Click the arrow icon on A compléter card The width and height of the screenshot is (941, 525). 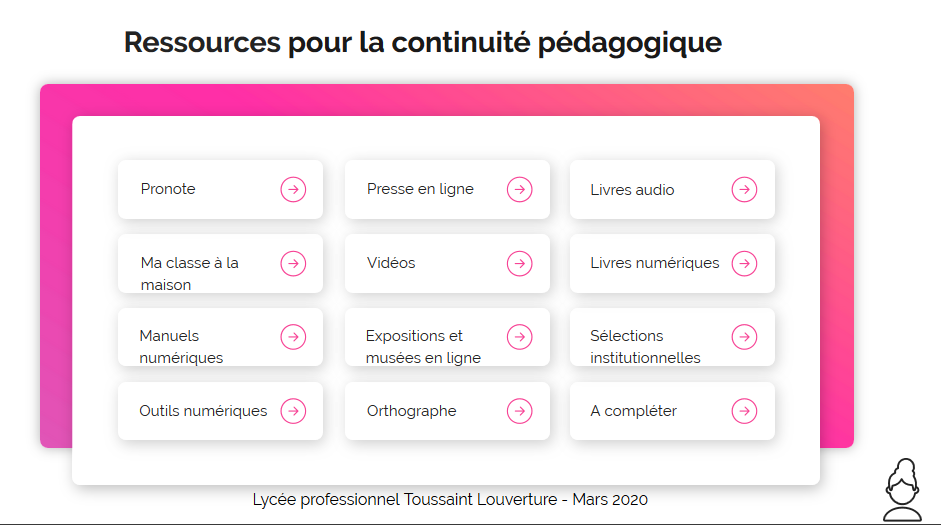coord(744,411)
